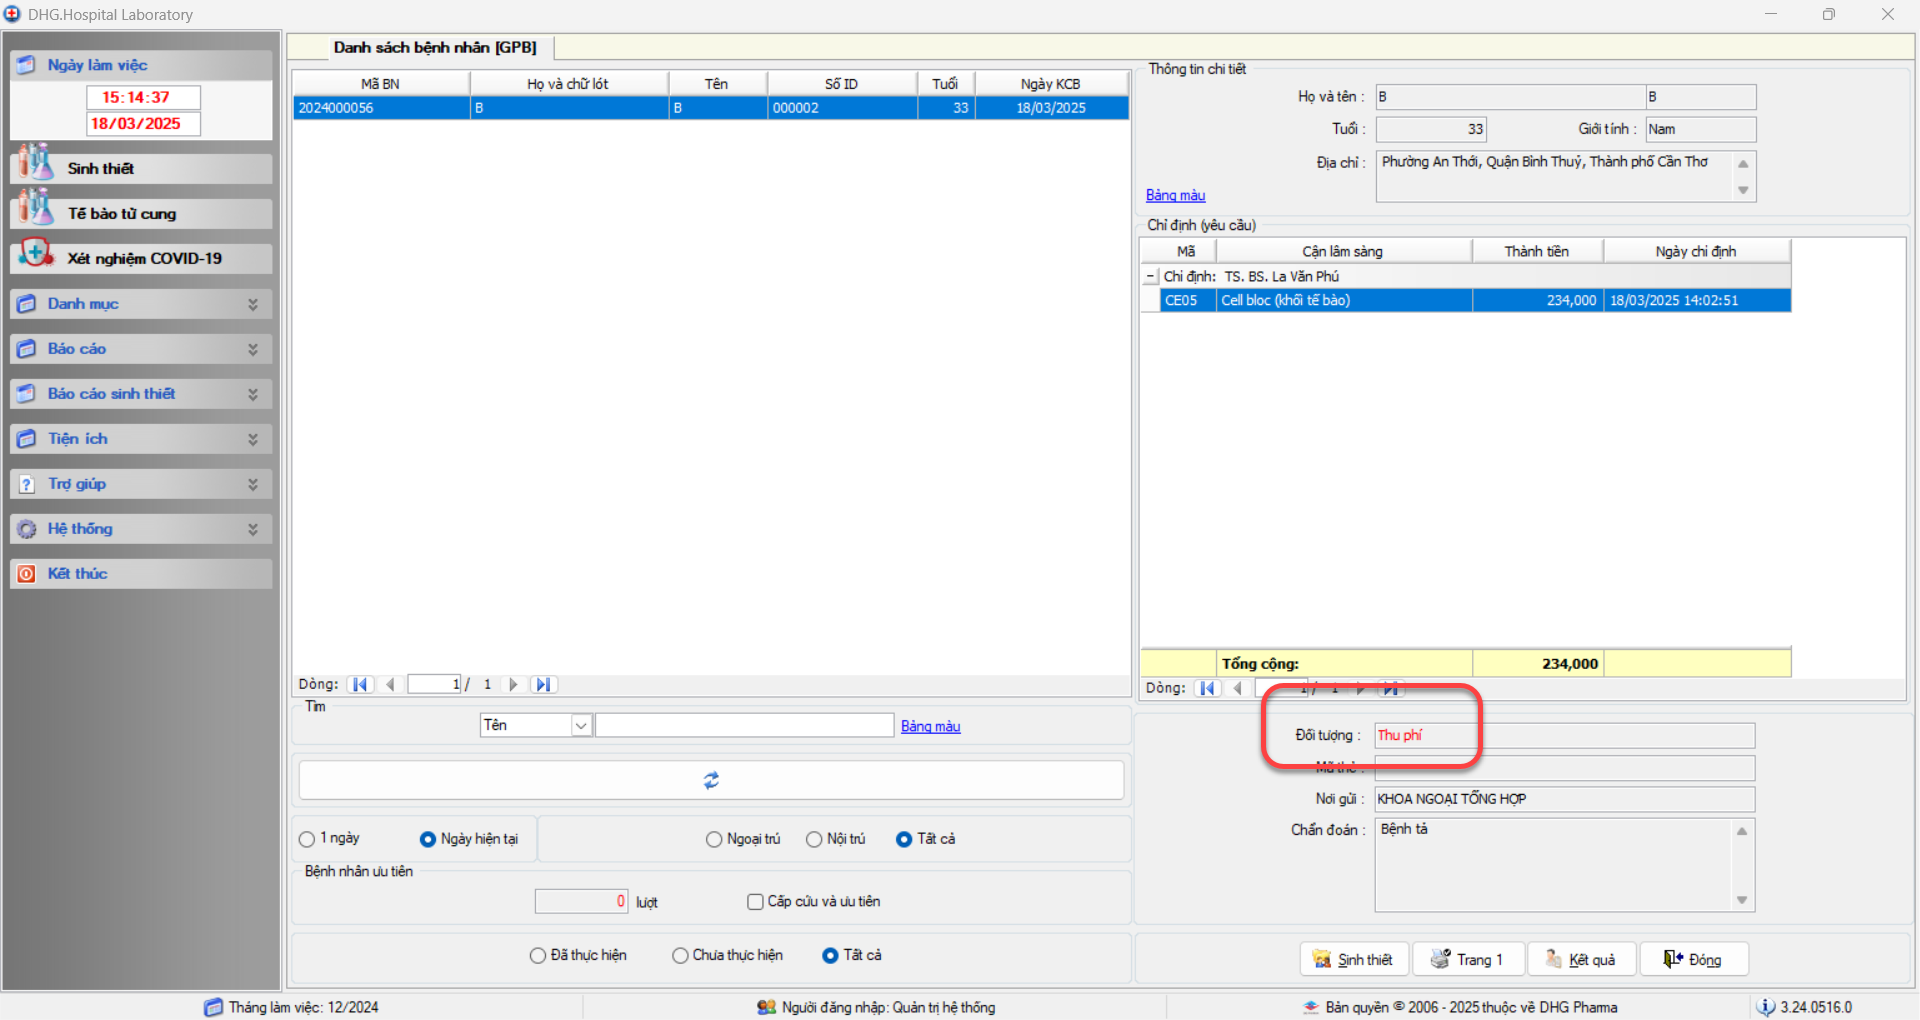1920x1020 pixels.
Task: Sort by Mã BN column header
Action: (380, 84)
